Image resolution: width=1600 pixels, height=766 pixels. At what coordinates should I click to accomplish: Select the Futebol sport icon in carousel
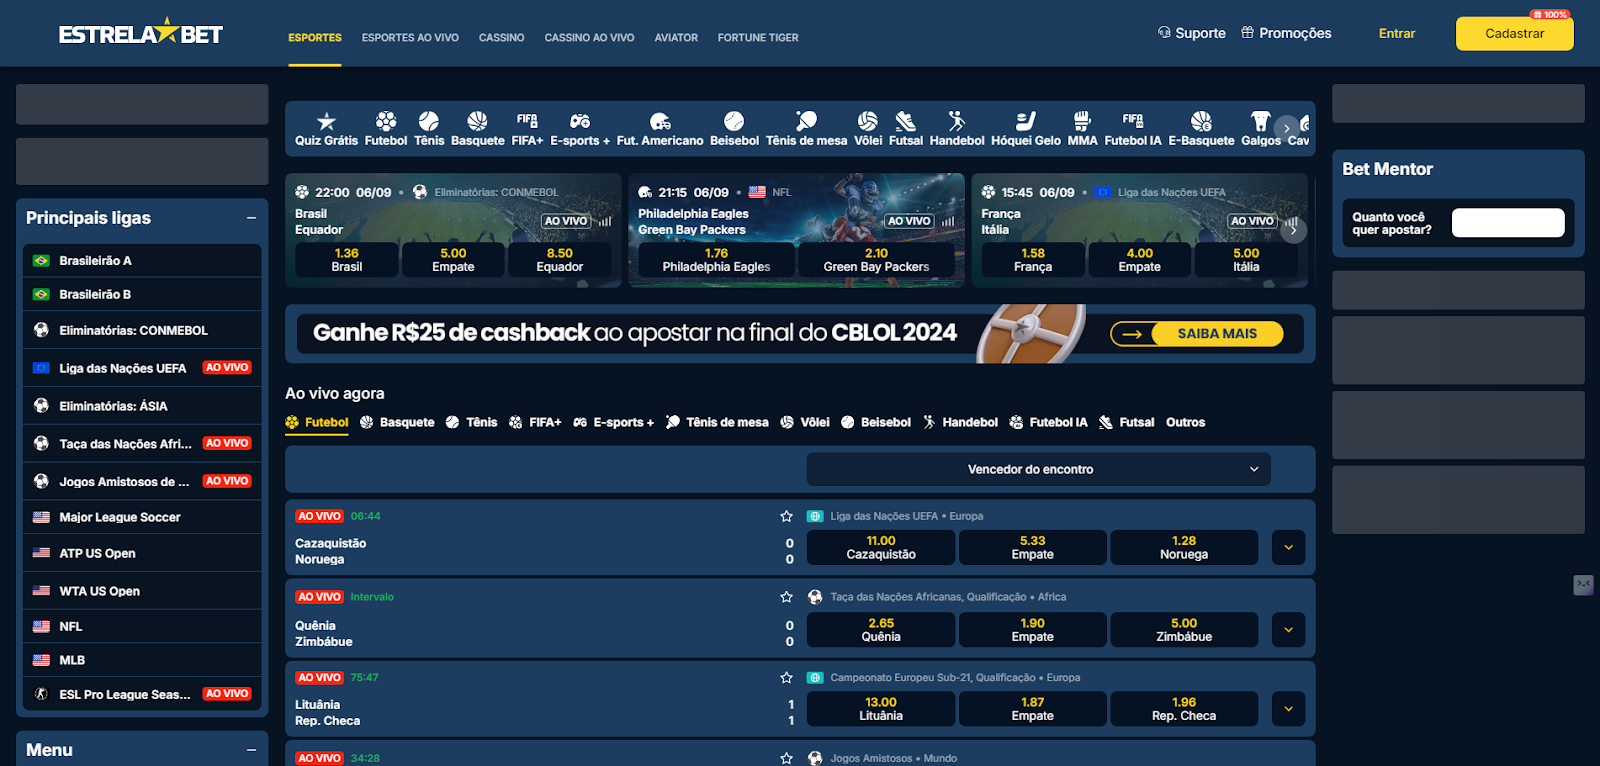386,121
